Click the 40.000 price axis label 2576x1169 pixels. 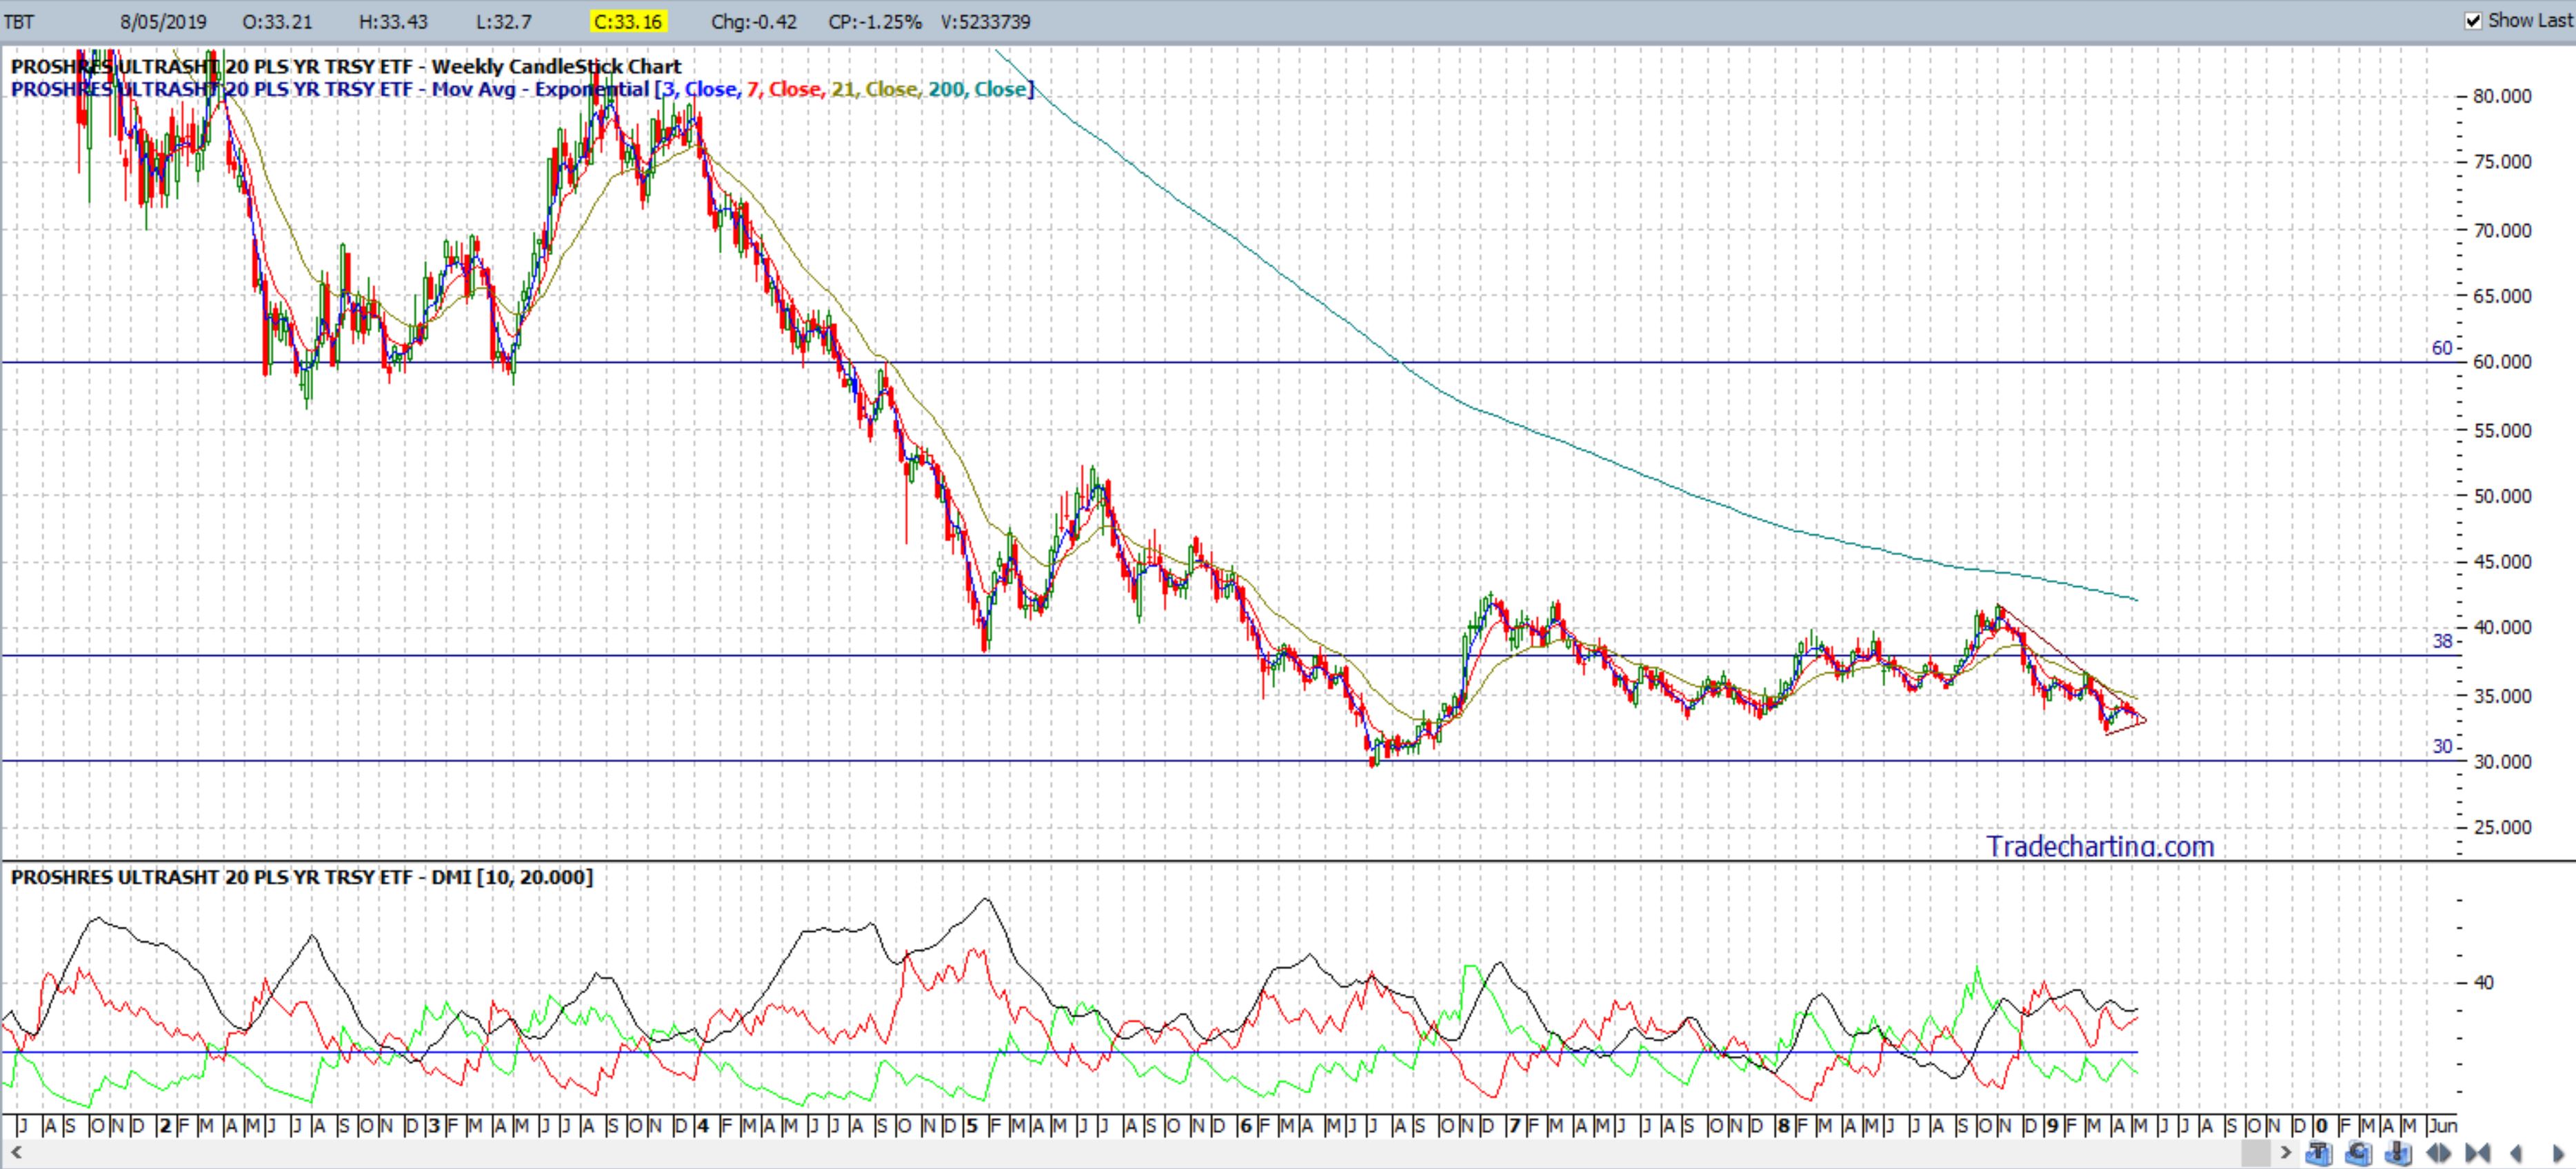pyautogui.click(x=2502, y=628)
